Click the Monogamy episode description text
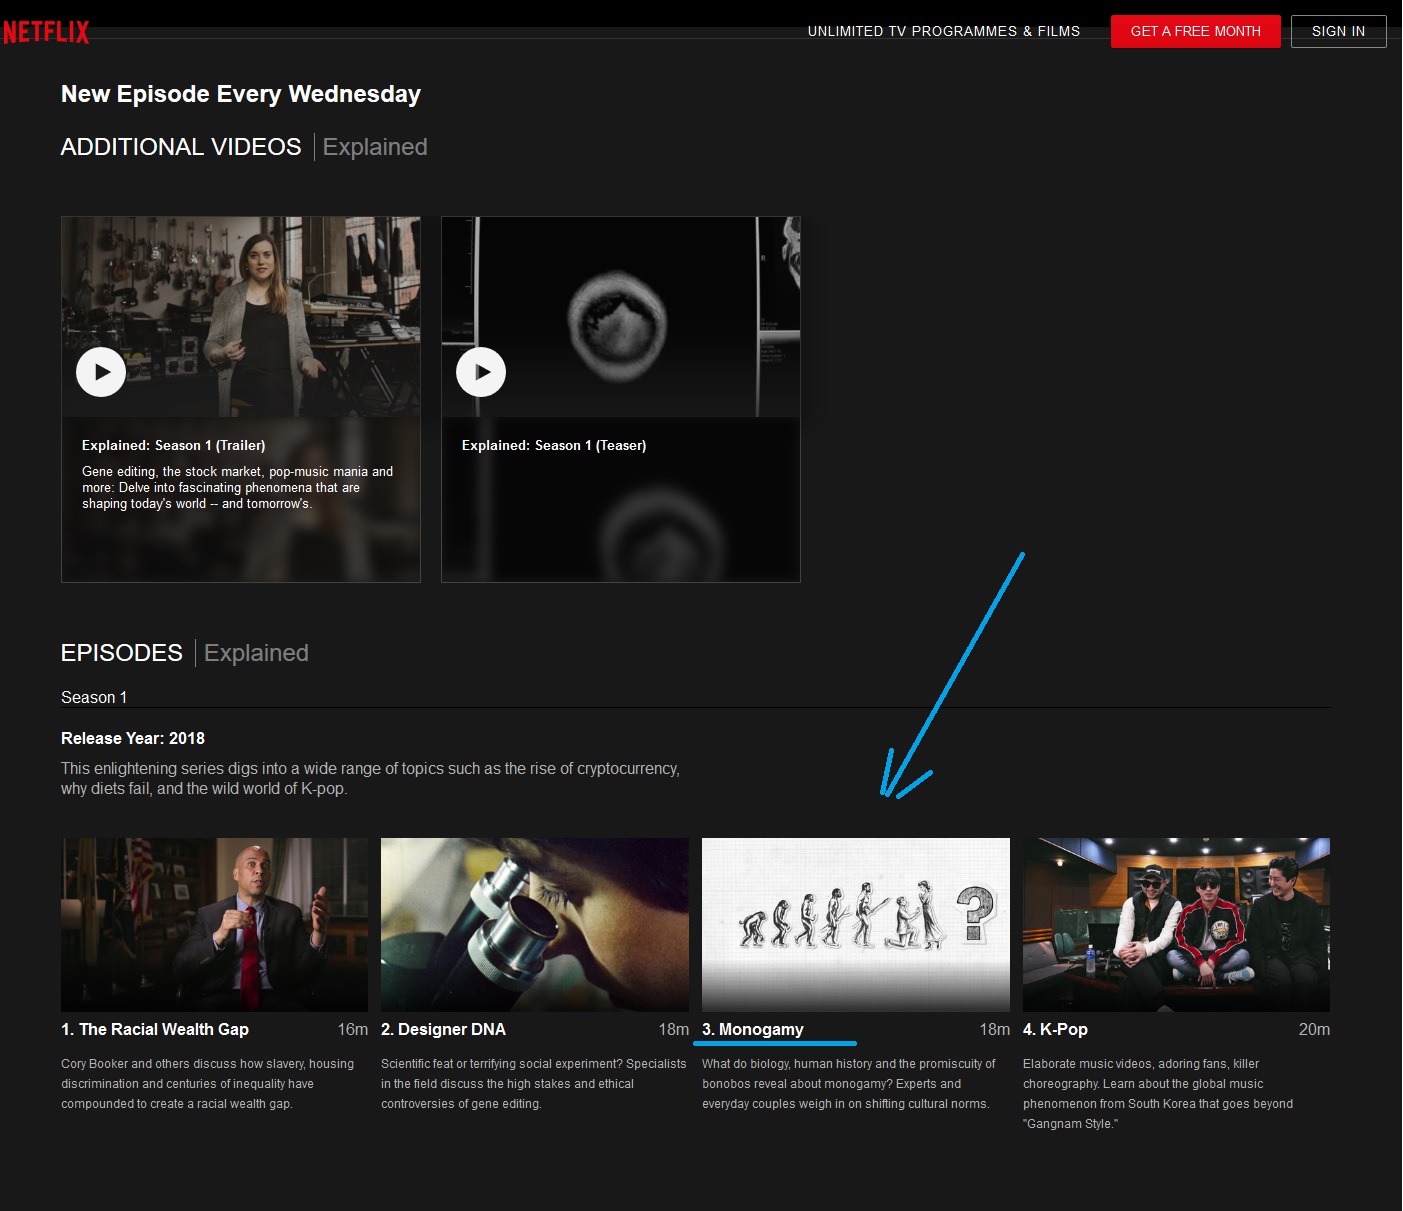 pyautogui.click(x=848, y=1084)
